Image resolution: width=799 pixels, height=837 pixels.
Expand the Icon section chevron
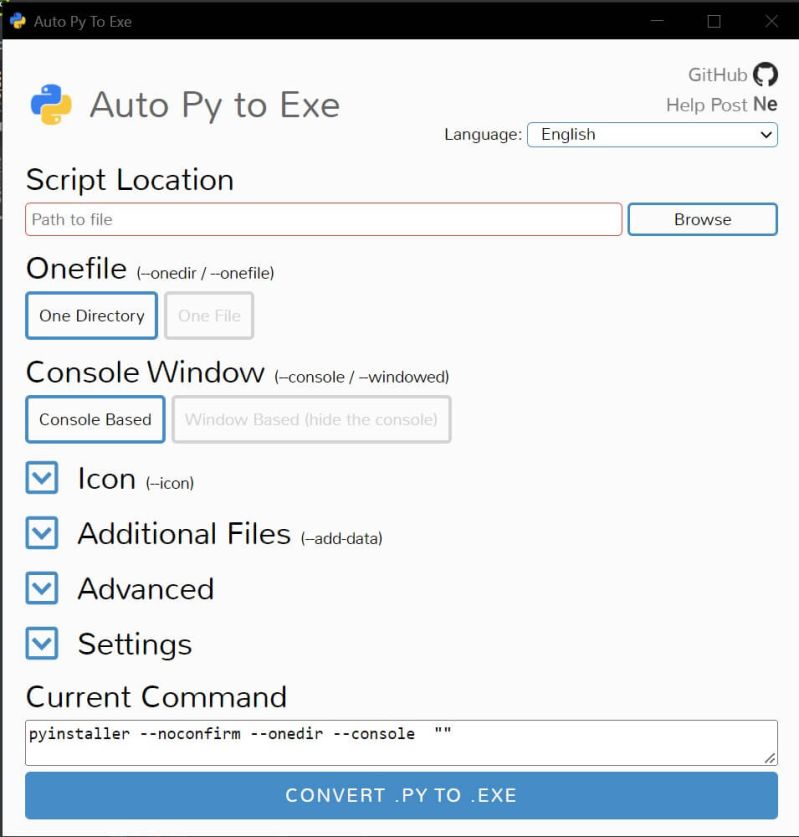[42, 478]
